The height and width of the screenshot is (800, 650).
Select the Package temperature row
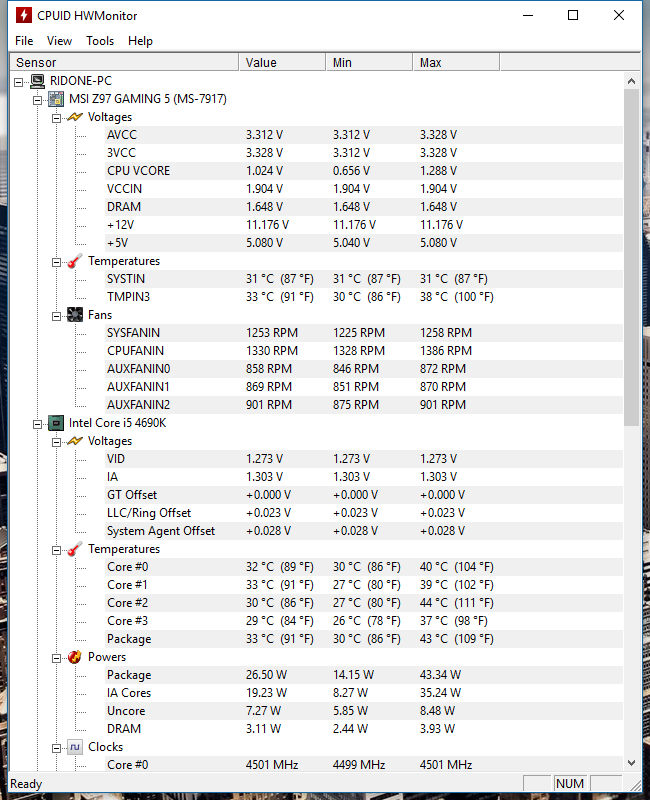click(364, 639)
